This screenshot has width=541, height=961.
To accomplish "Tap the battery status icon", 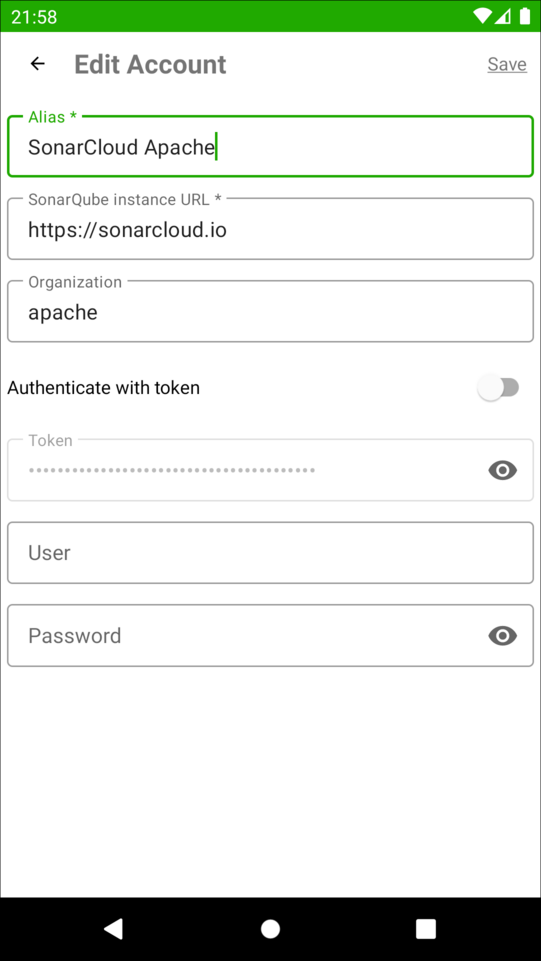I will pos(524,16).
